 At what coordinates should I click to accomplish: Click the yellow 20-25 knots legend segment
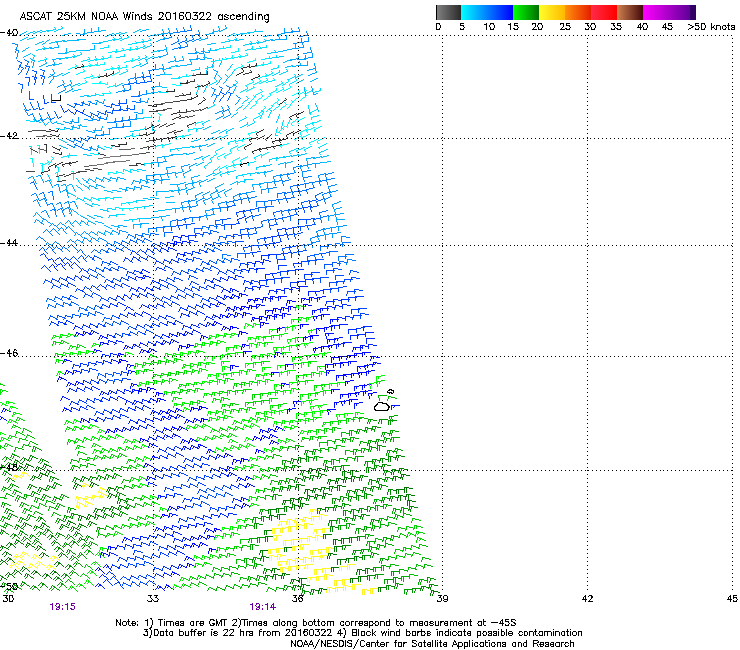click(x=552, y=12)
